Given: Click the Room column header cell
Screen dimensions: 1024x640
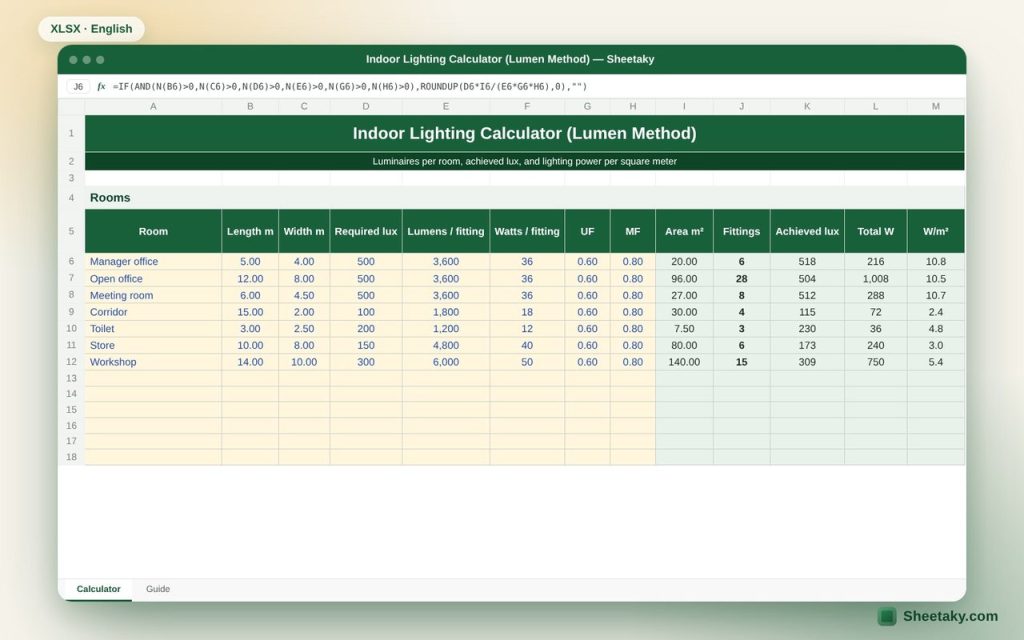Looking at the screenshot, I should point(153,231).
